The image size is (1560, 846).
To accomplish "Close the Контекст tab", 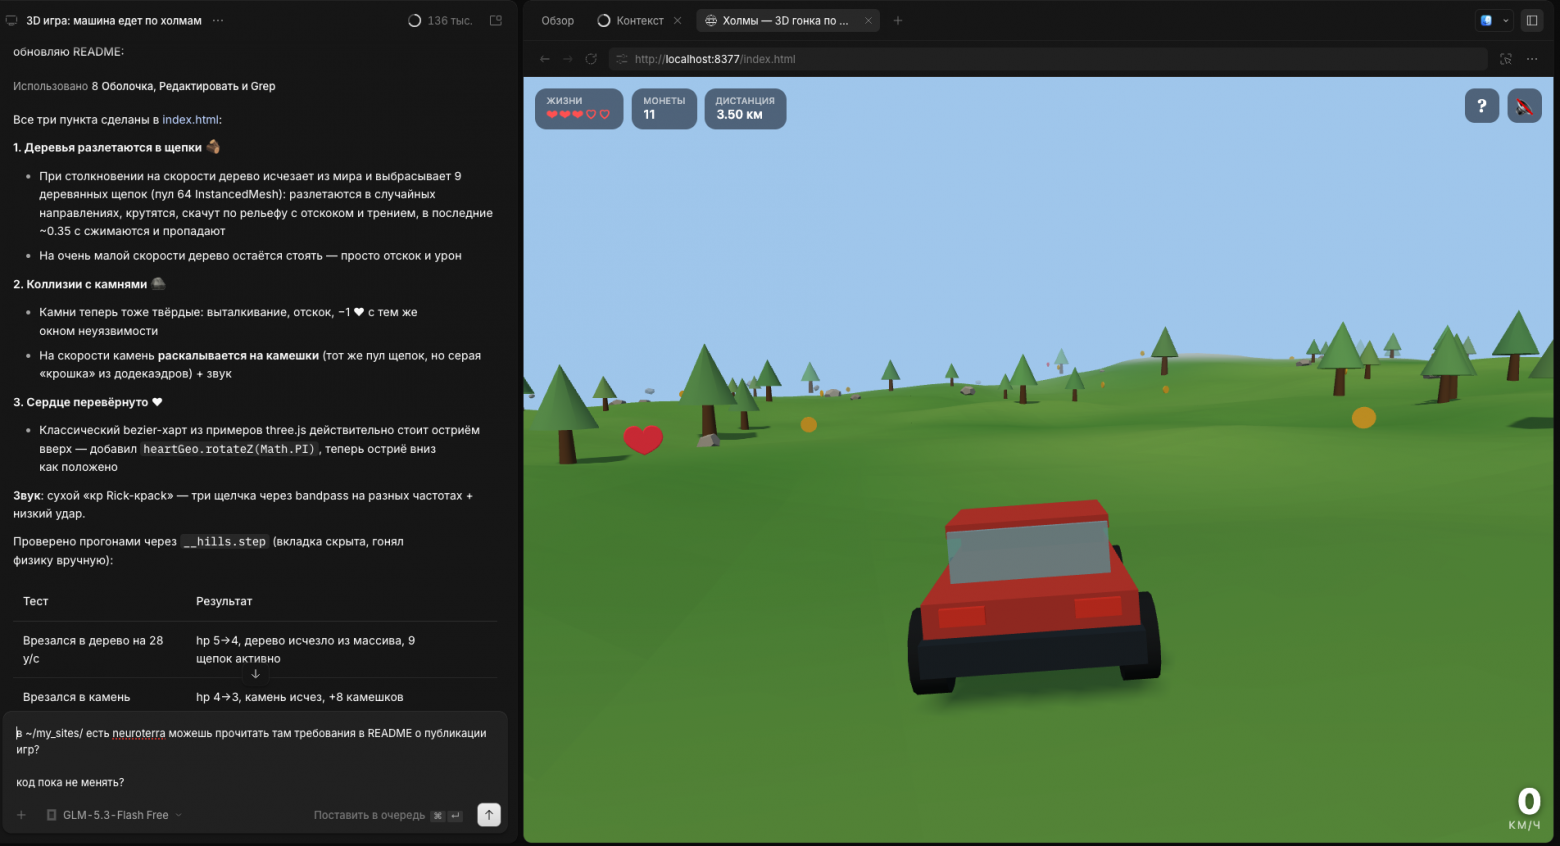I will pyautogui.click(x=677, y=20).
